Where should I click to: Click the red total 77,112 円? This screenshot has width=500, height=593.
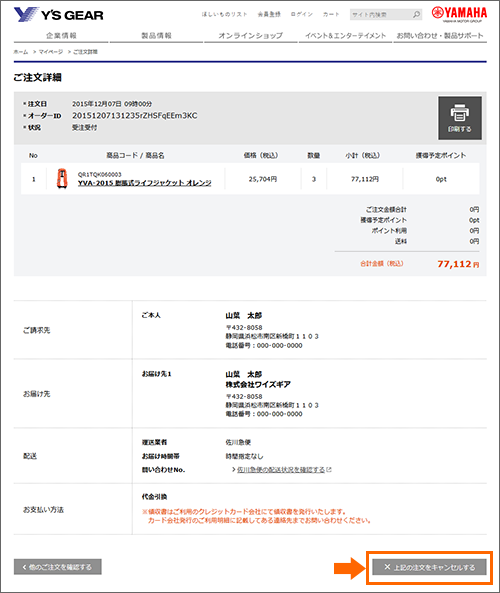click(x=458, y=264)
